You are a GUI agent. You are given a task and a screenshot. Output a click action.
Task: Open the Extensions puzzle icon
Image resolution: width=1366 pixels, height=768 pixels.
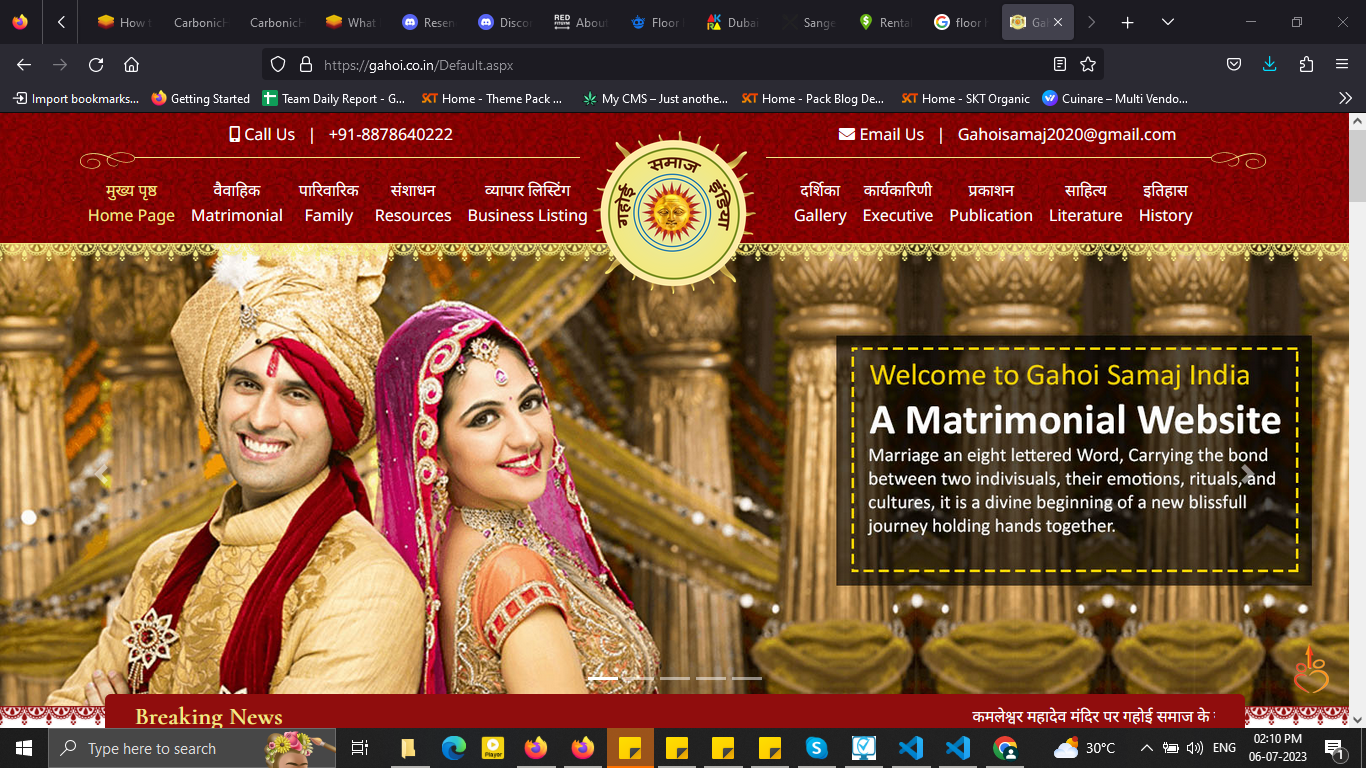coord(1306,65)
